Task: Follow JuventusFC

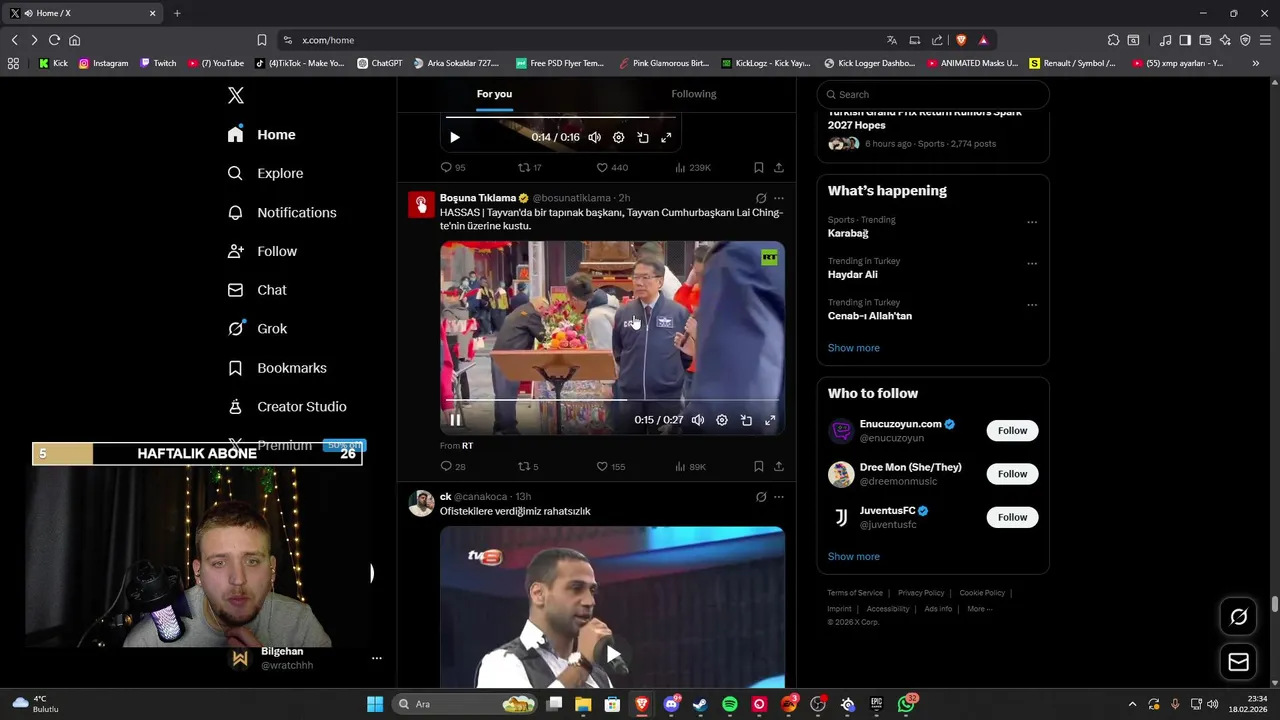Action: [x=1012, y=517]
